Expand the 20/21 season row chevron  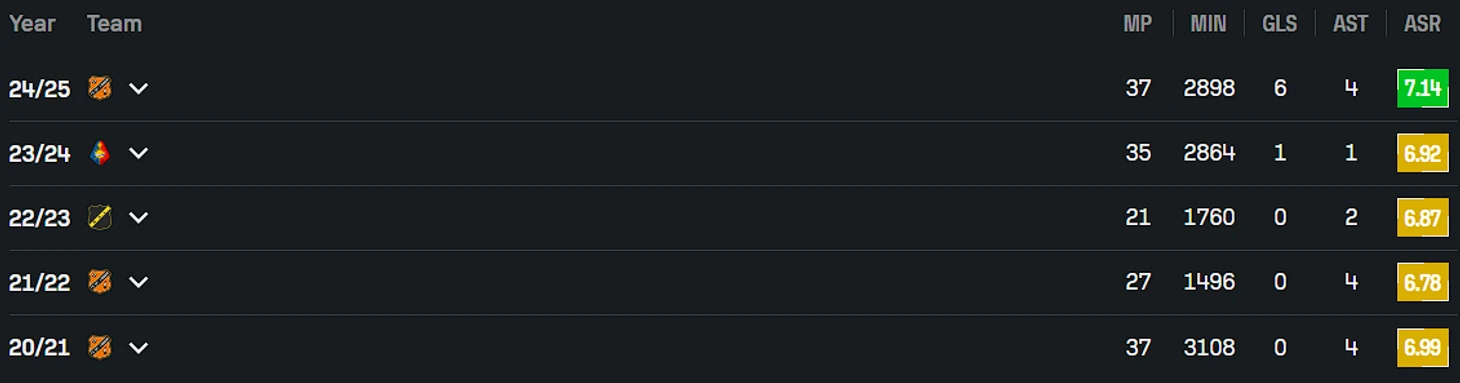pyautogui.click(x=138, y=347)
